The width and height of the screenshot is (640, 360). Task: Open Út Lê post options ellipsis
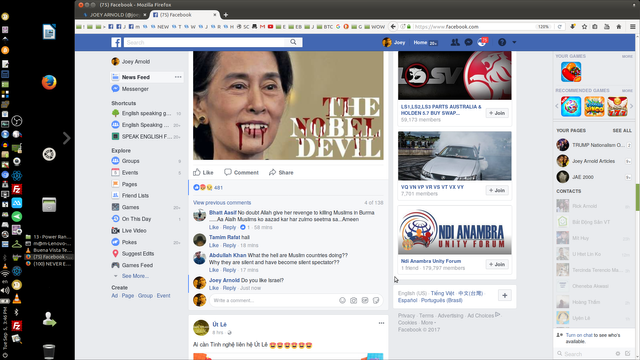point(381,323)
